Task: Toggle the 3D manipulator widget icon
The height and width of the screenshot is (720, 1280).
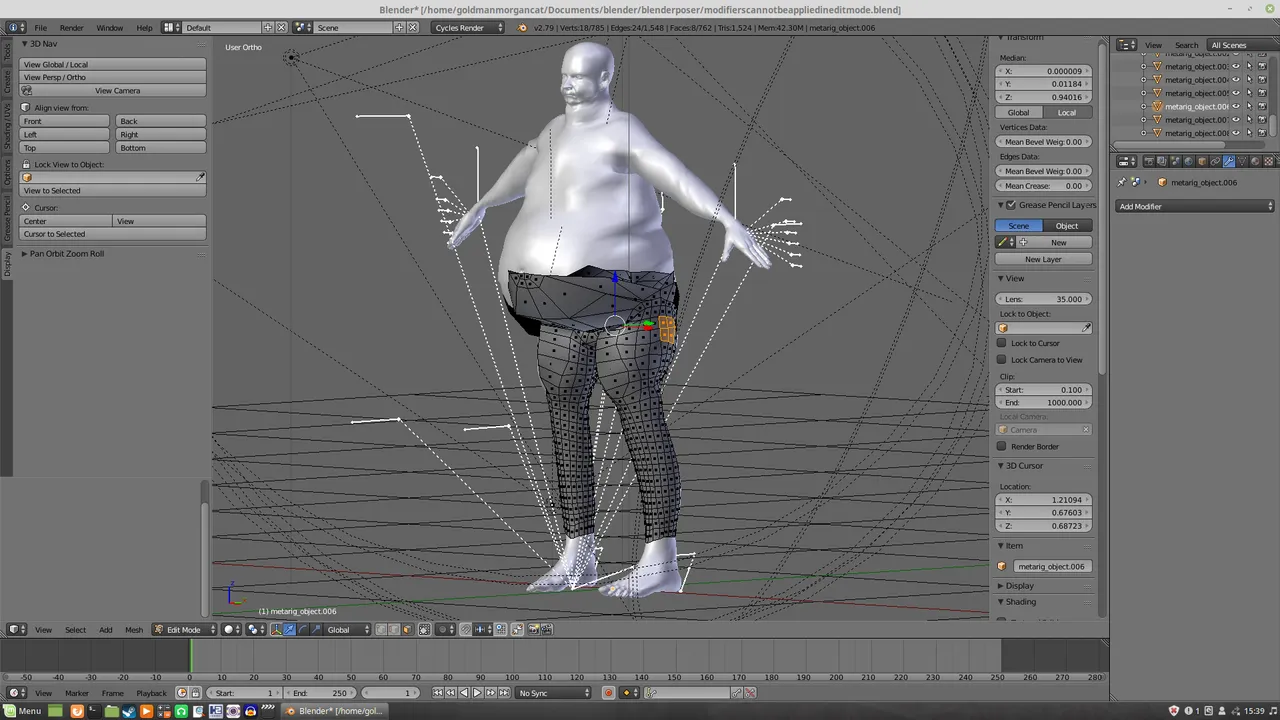Action: 276,629
